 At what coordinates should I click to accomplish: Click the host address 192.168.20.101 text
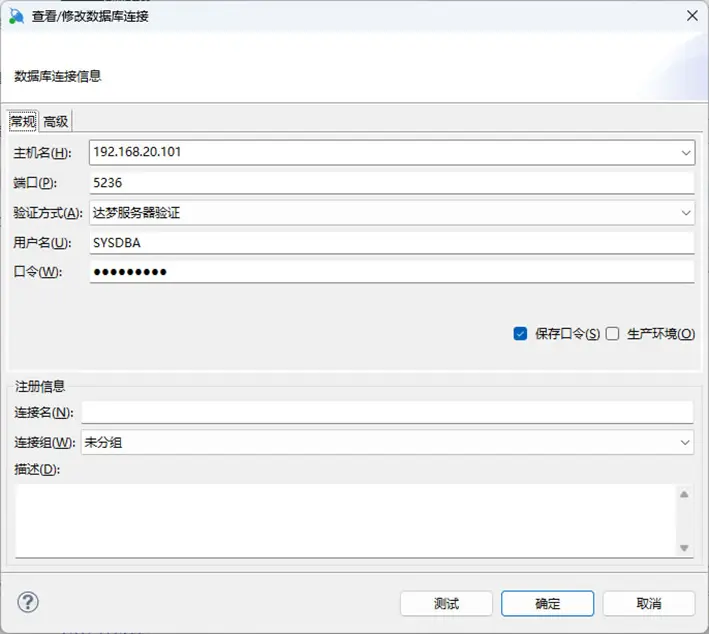tap(137, 152)
